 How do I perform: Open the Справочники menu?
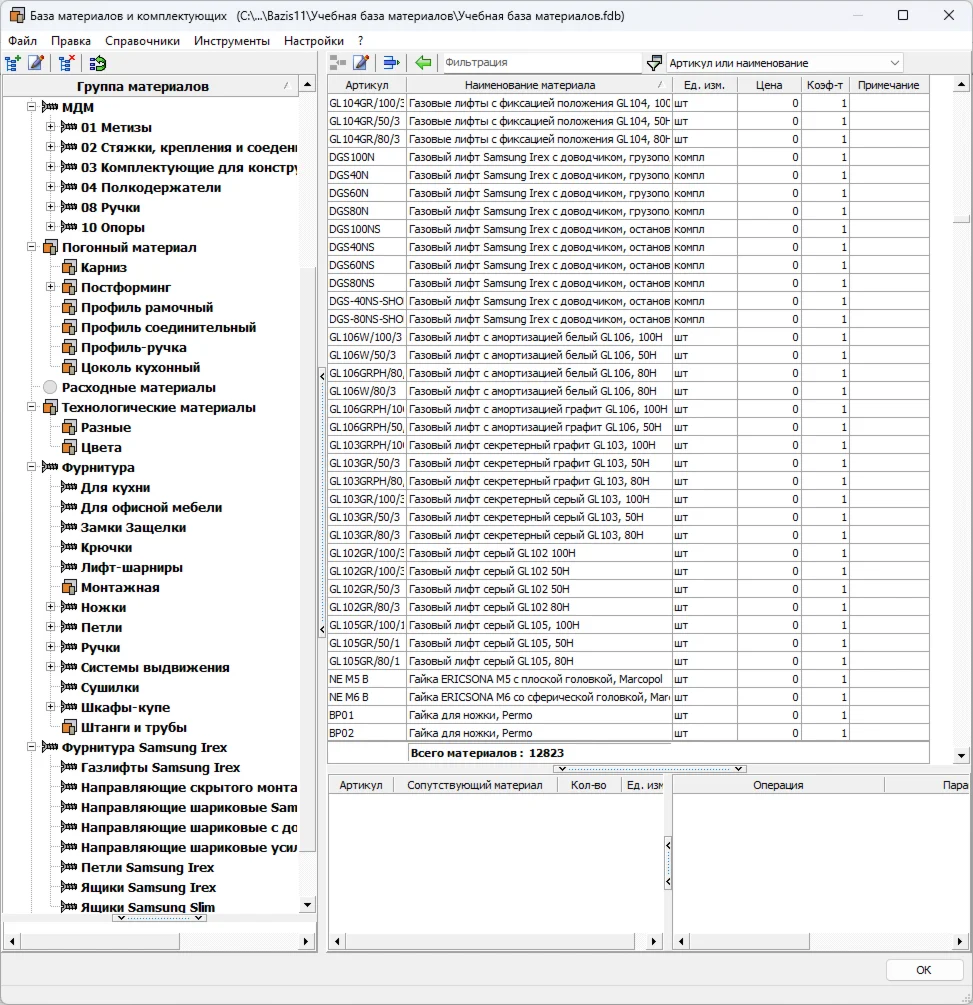point(142,41)
